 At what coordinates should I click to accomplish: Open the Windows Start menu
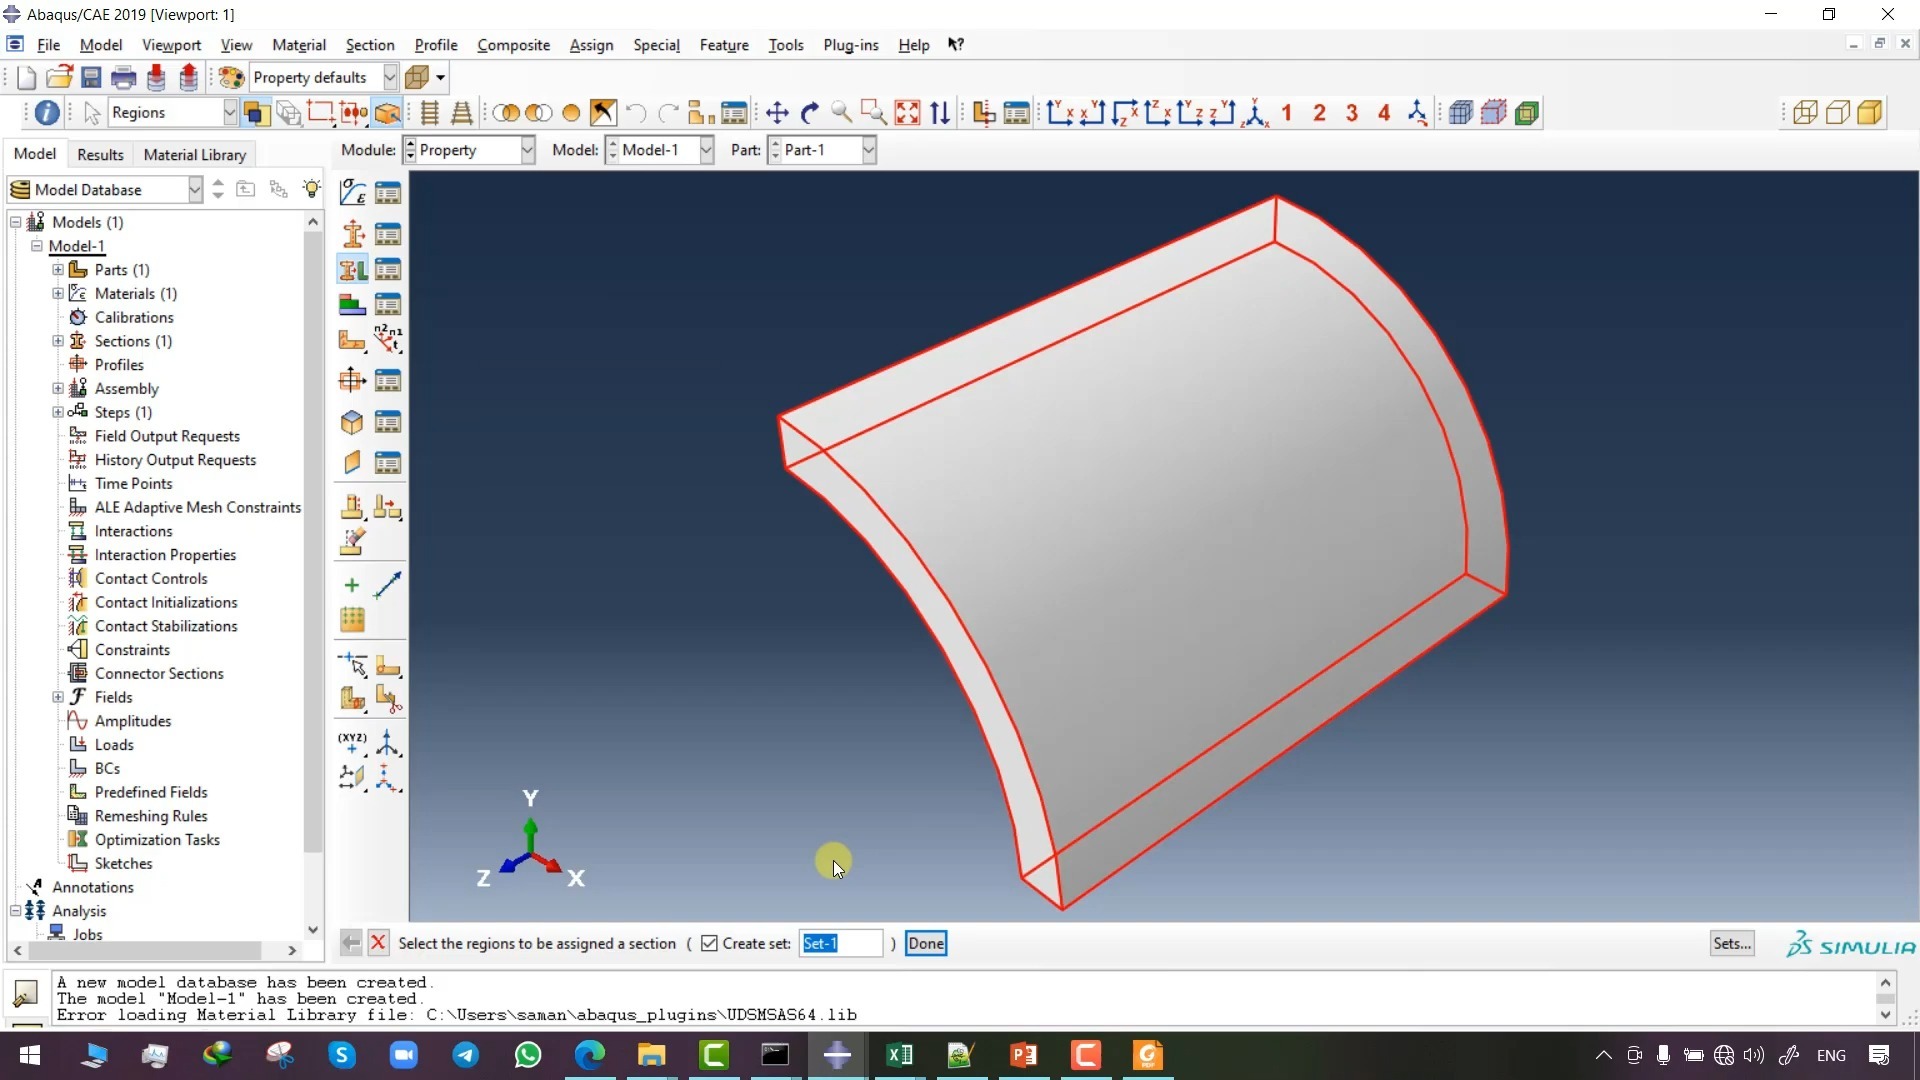coord(30,1055)
